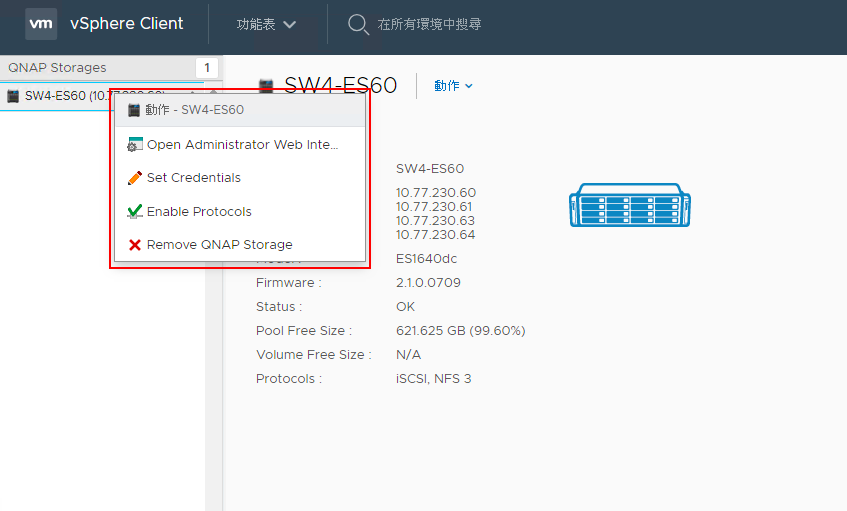
Task: Open the 功能表 dropdown menu
Action: 266,24
